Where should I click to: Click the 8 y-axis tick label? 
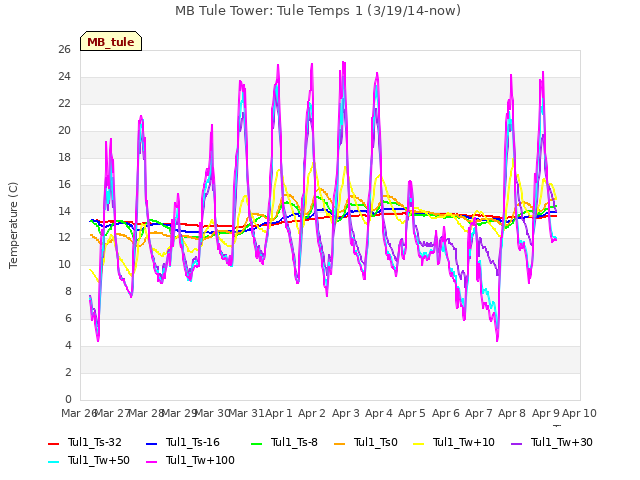pyautogui.click(x=68, y=292)
